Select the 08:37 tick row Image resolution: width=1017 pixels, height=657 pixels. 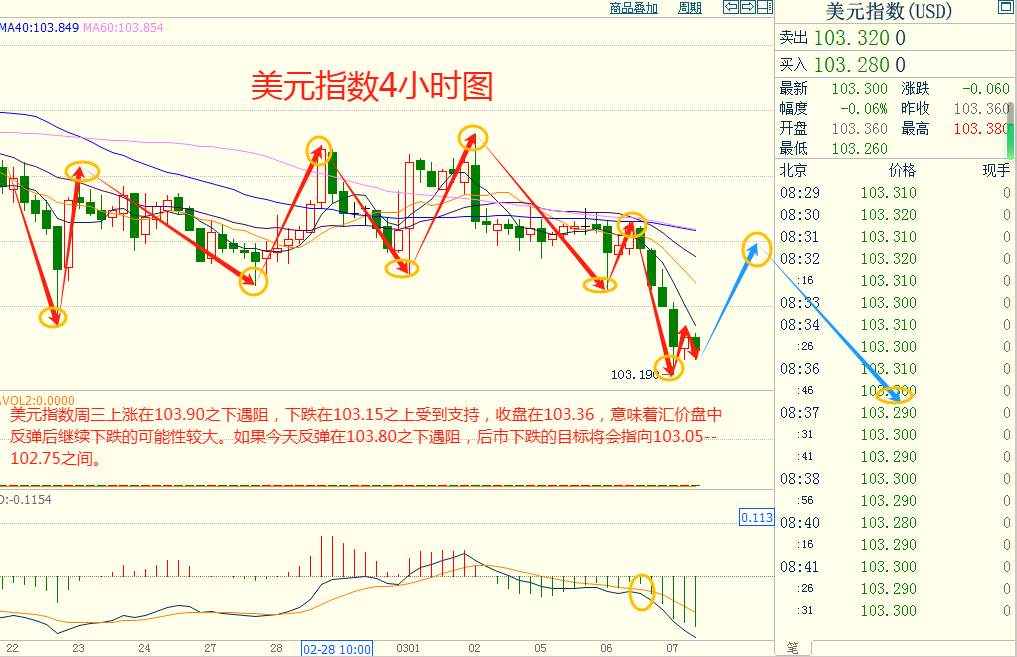click(895, 412)
